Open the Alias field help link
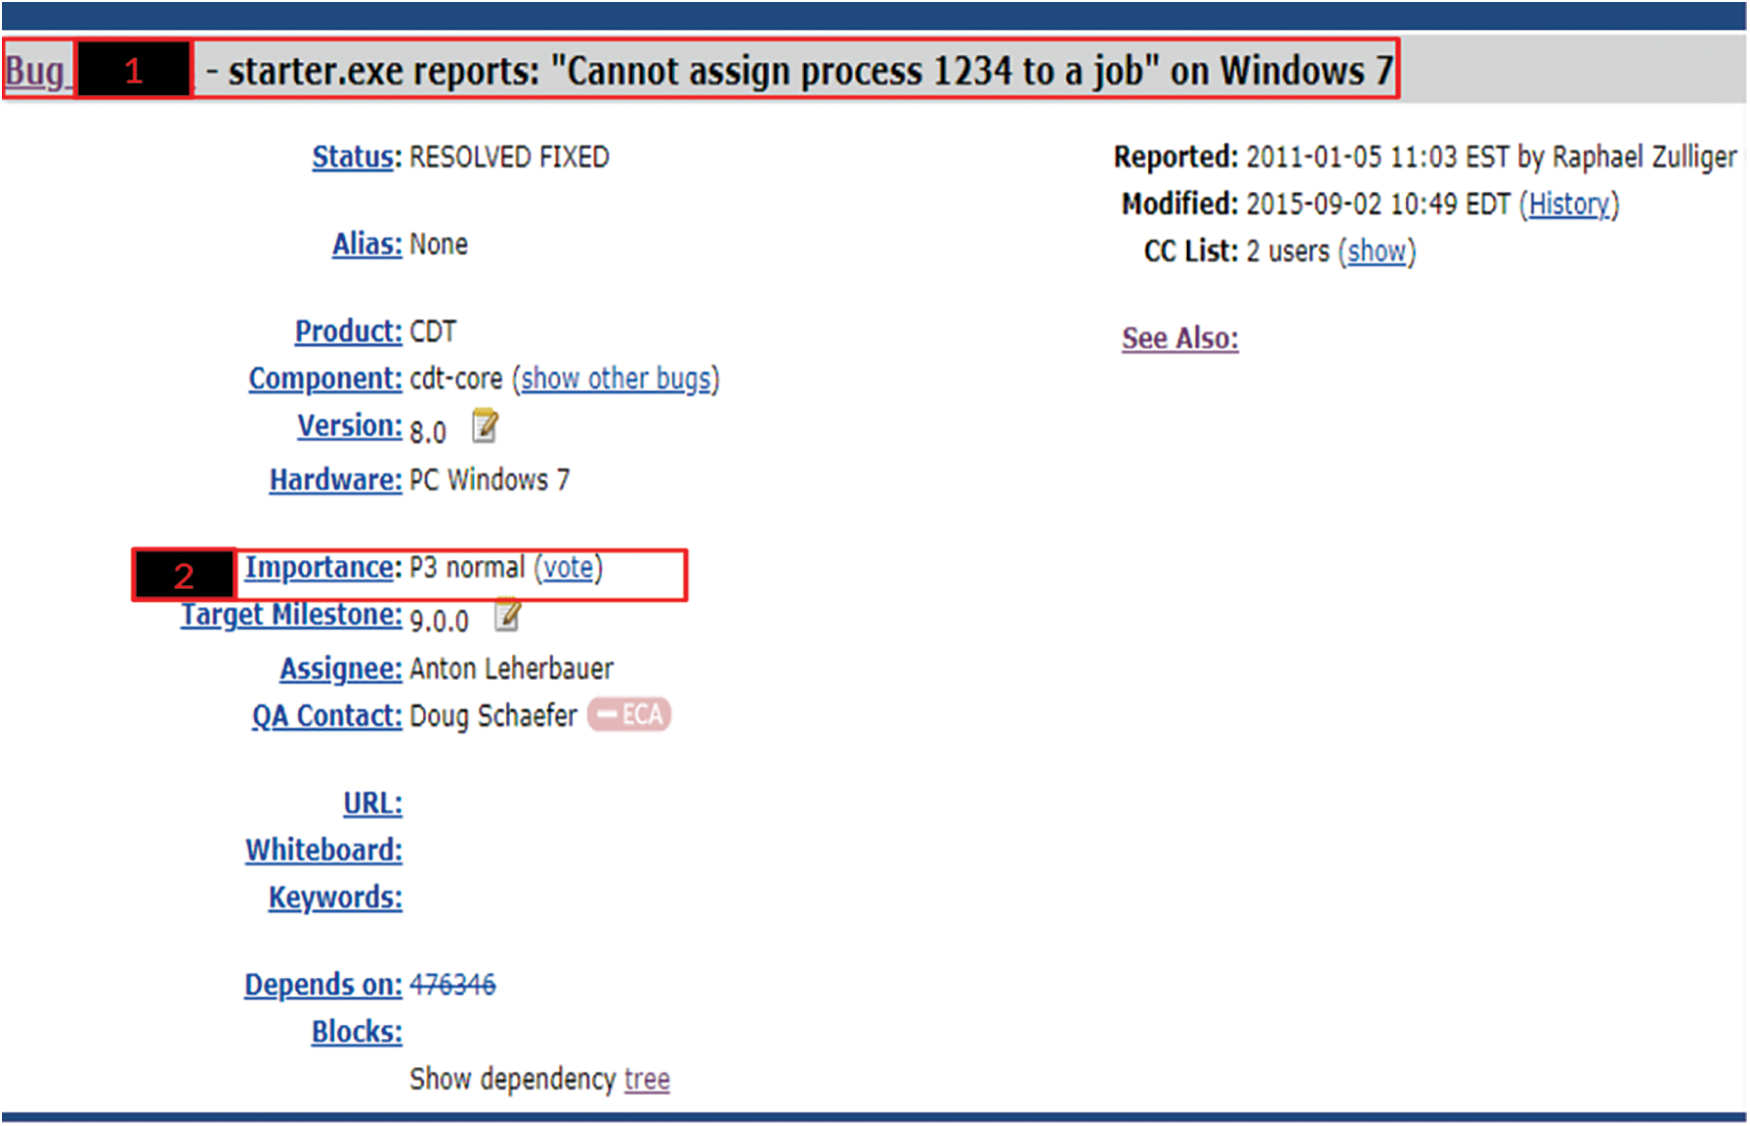 pyautogui.click(x=366, y=244)
